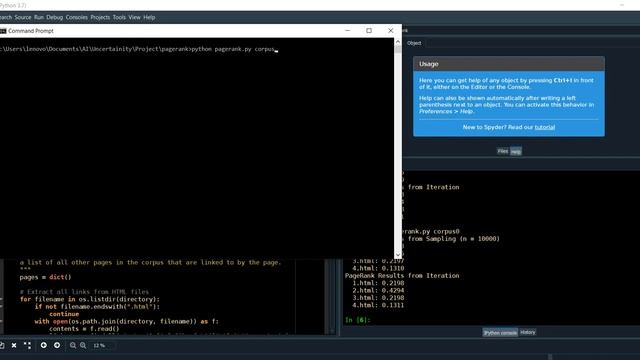
Task: Click the Object field label in Help pane
Action: coord(414,43)
